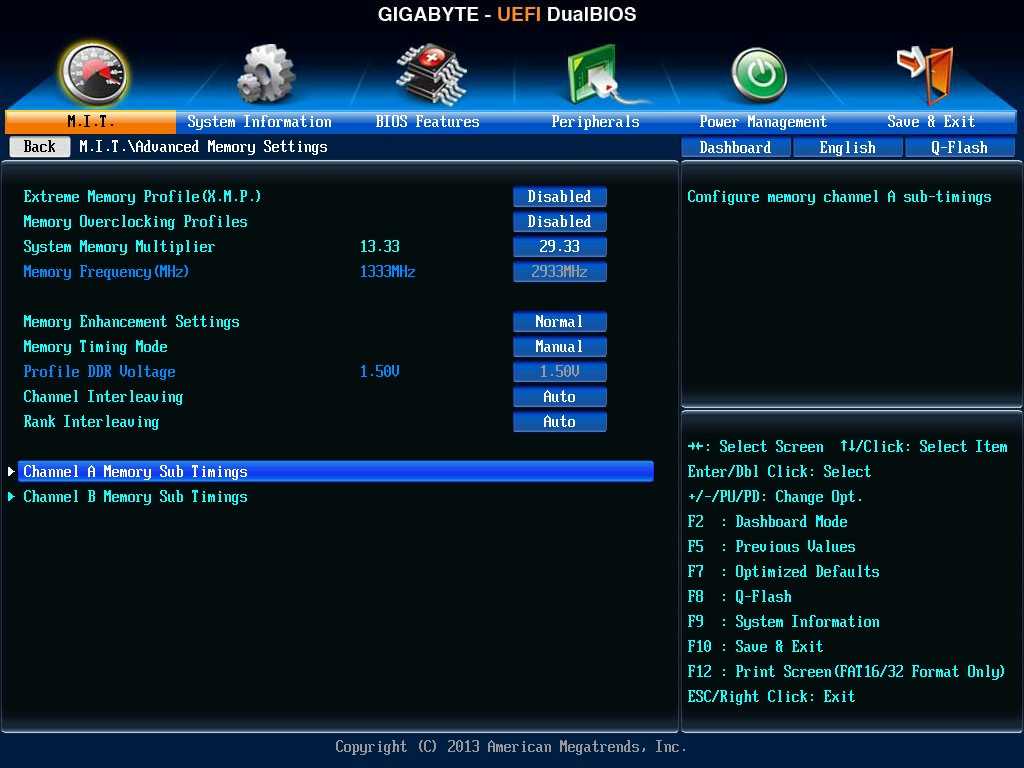Launch the Q-Flash utility button
This screenshot has height=768, width=1024.
pos(959,147)
